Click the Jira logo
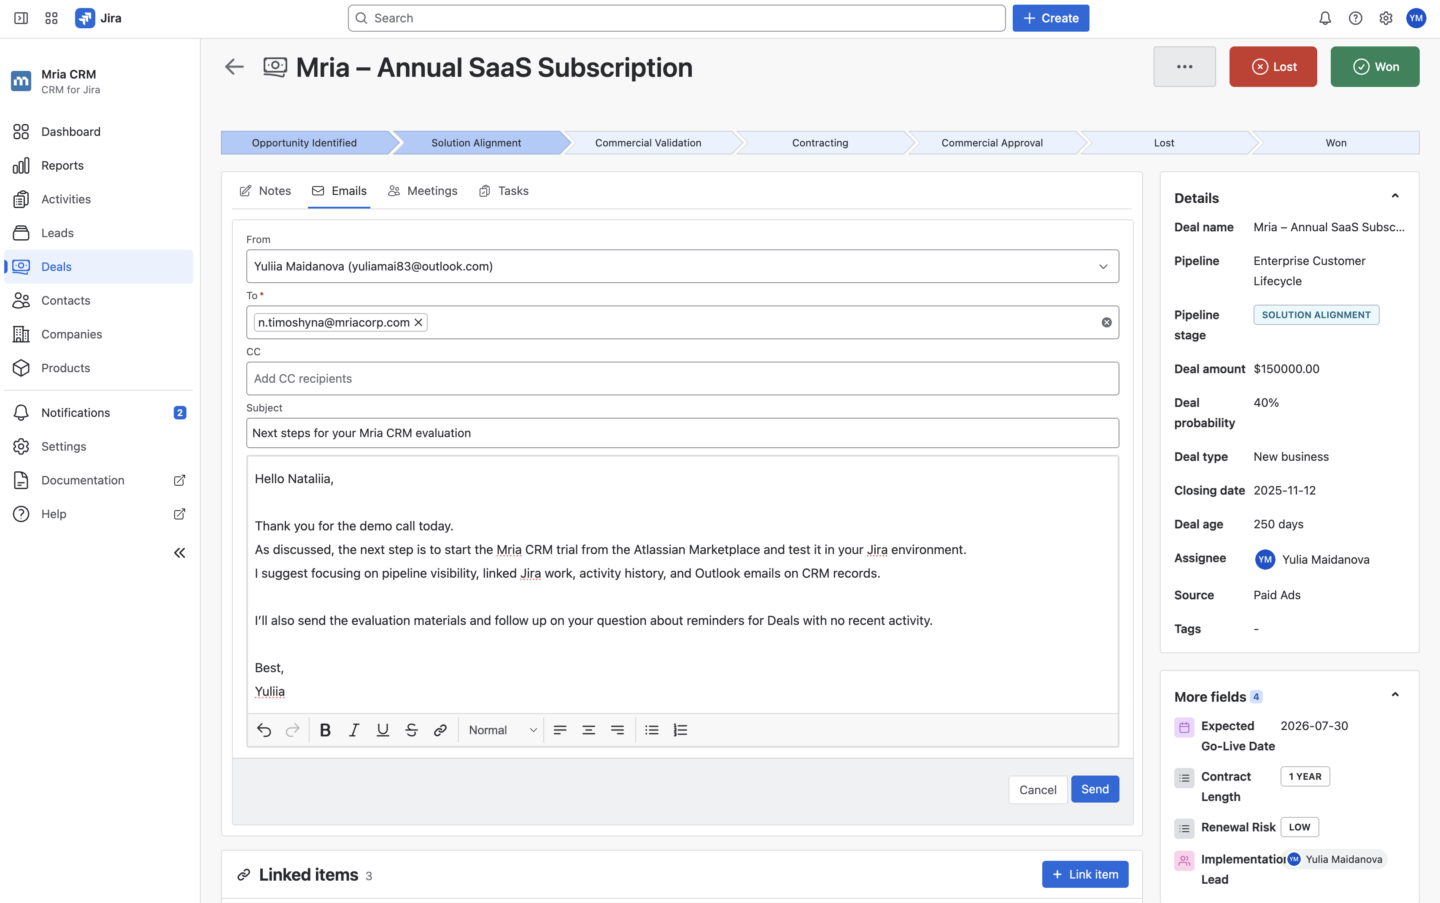Image resolution: width=1440 pixels, height=903 pixels. pos(98,18)
